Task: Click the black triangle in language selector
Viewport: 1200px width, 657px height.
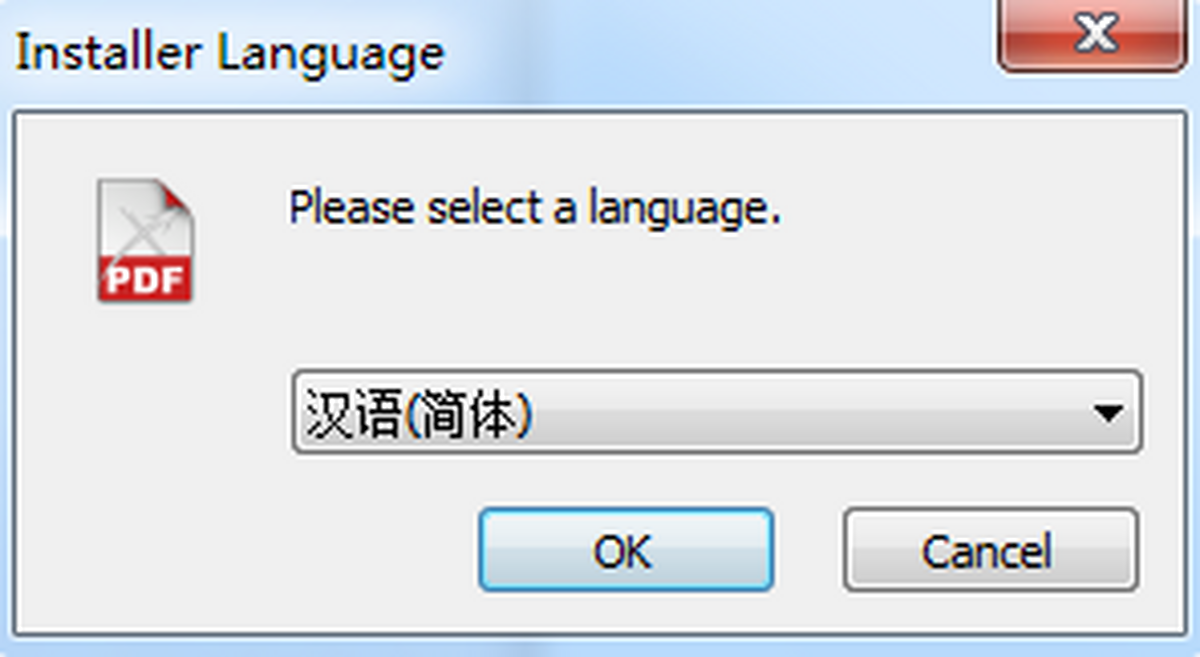Action: click(1107, 412)
